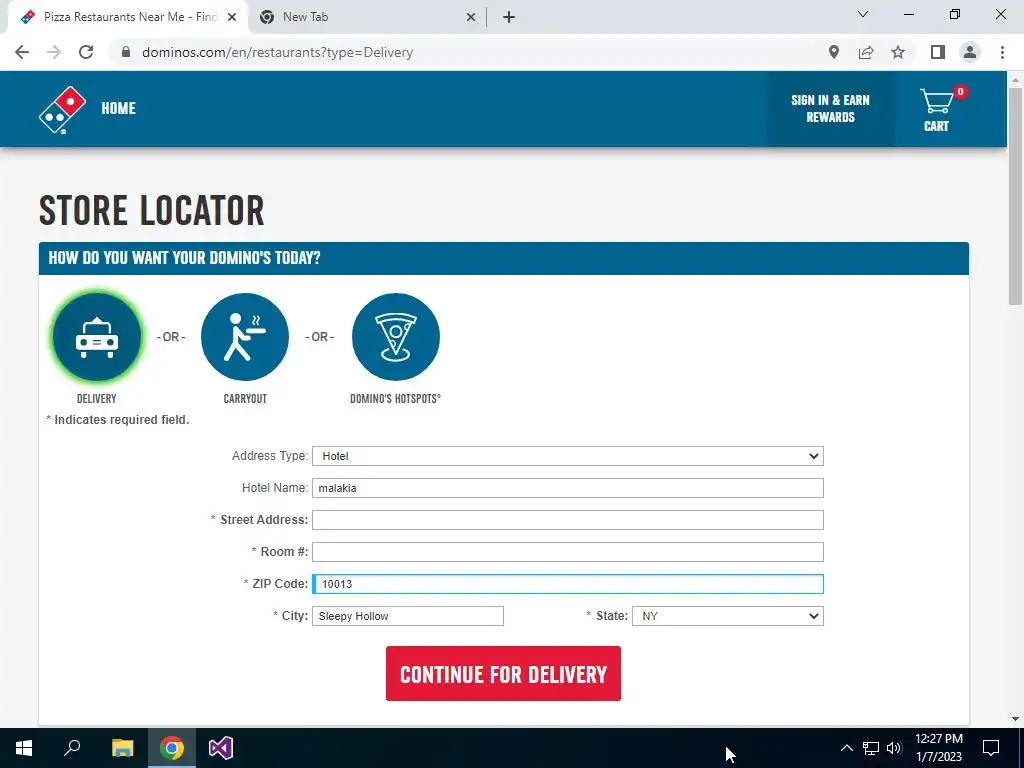This screenshot has width=1024, height=768.
Task: Open the Chrome three-dot menu
Action: click(x=1002, y=52)
